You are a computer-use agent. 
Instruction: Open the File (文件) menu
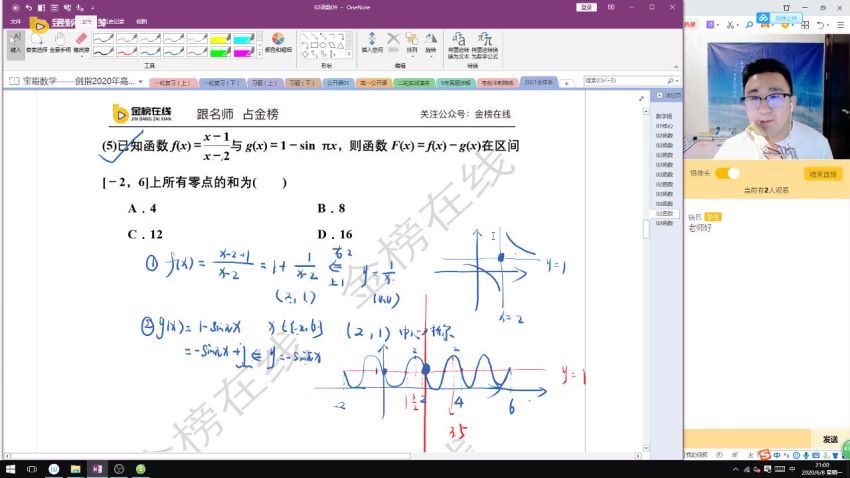(16, 21)
